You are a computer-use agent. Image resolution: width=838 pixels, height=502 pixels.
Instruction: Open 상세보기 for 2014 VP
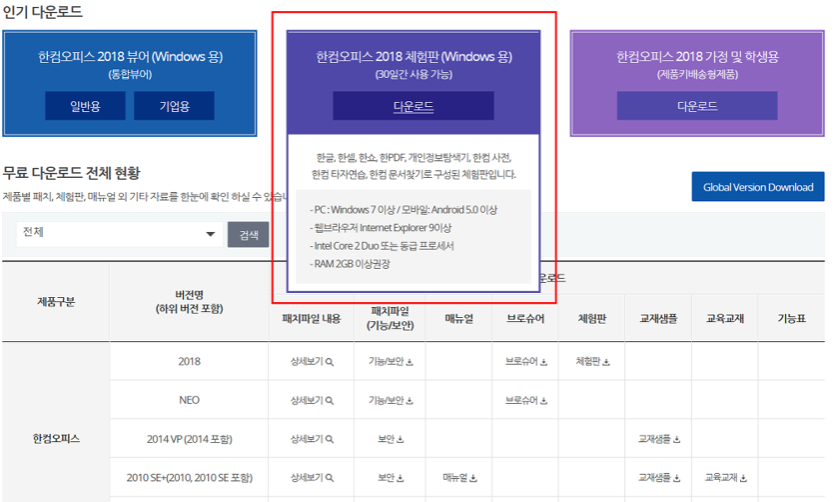pyautogui.click(x=312, y=439)
